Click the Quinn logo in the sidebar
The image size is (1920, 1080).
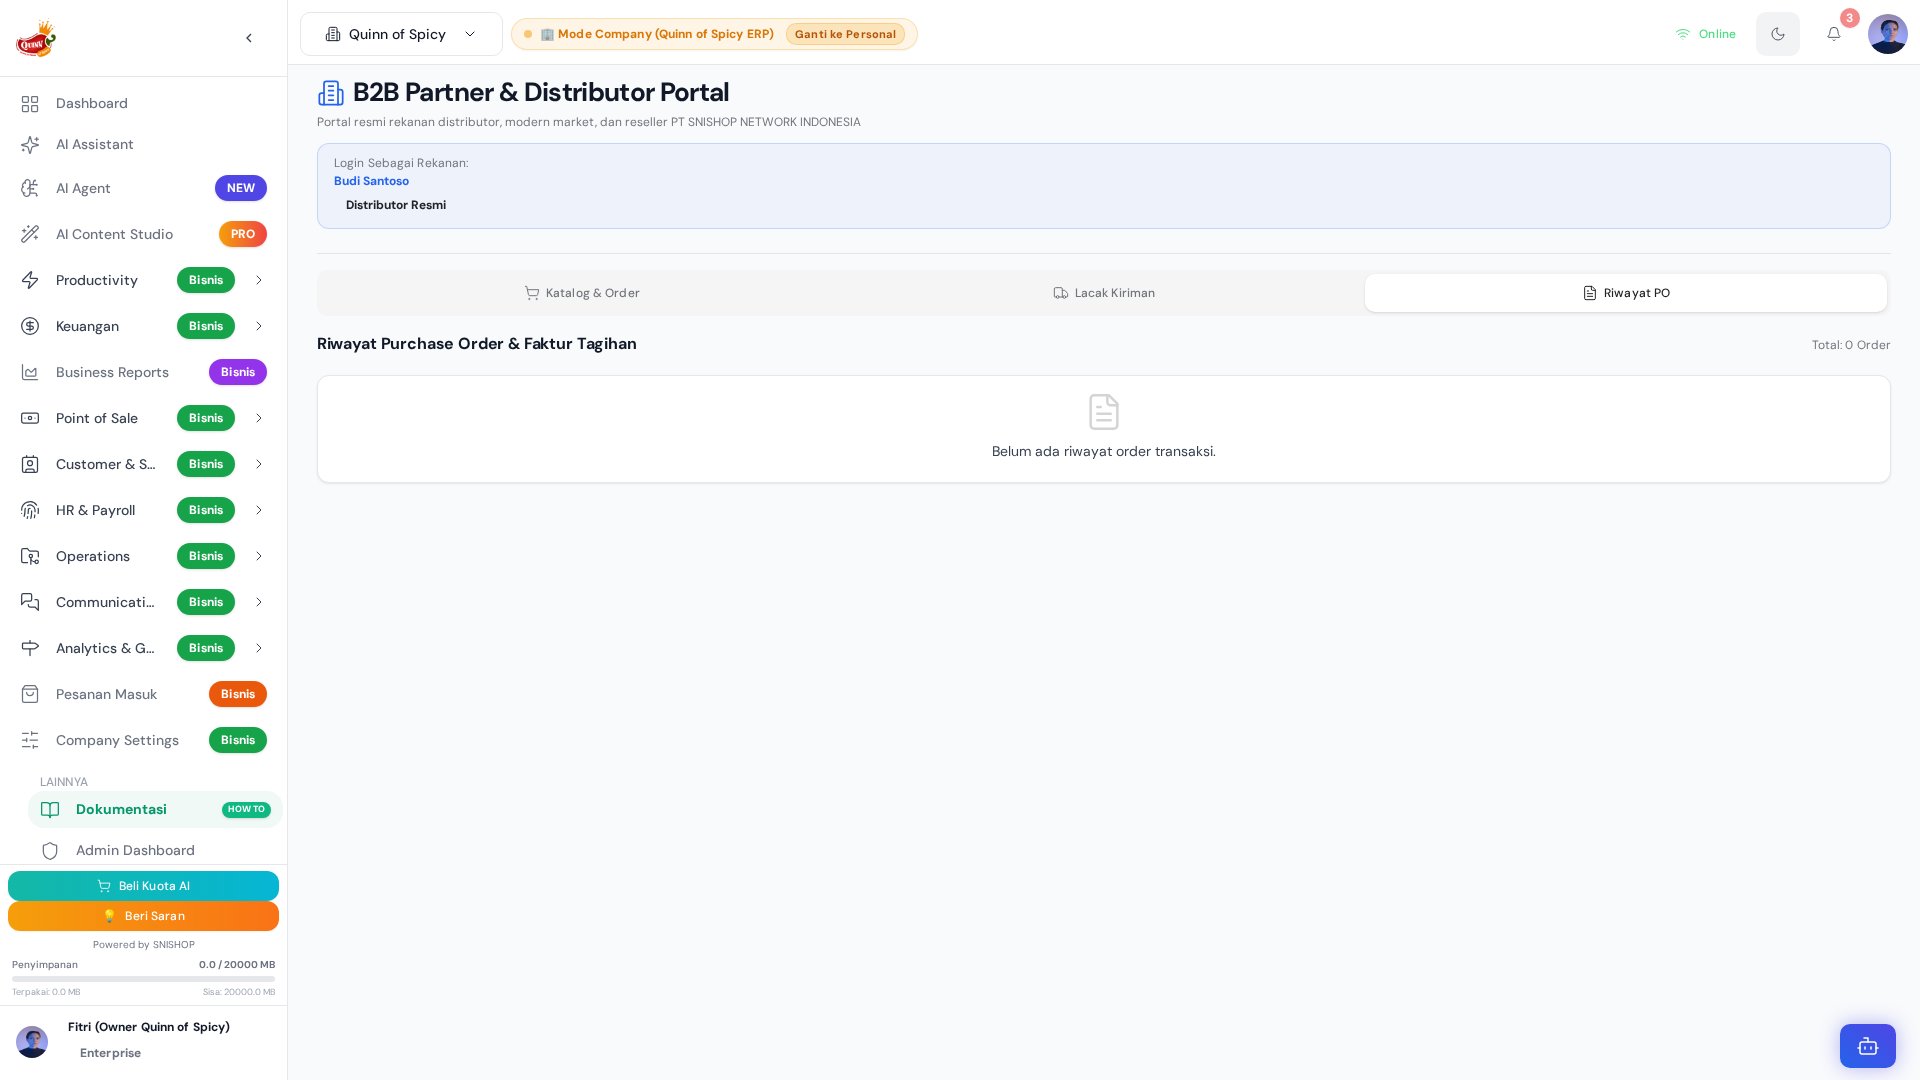coord(36,39)
